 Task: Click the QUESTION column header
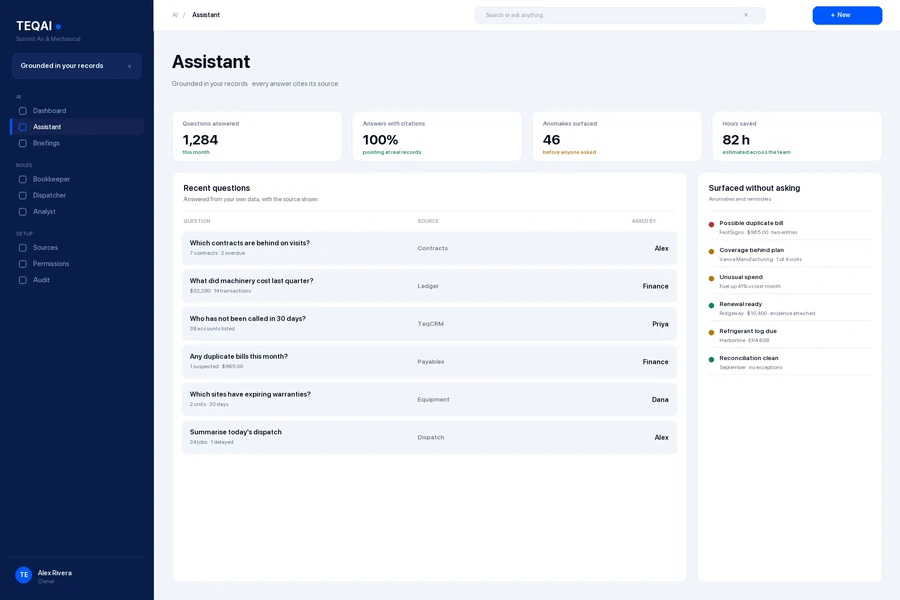[197, 221]
